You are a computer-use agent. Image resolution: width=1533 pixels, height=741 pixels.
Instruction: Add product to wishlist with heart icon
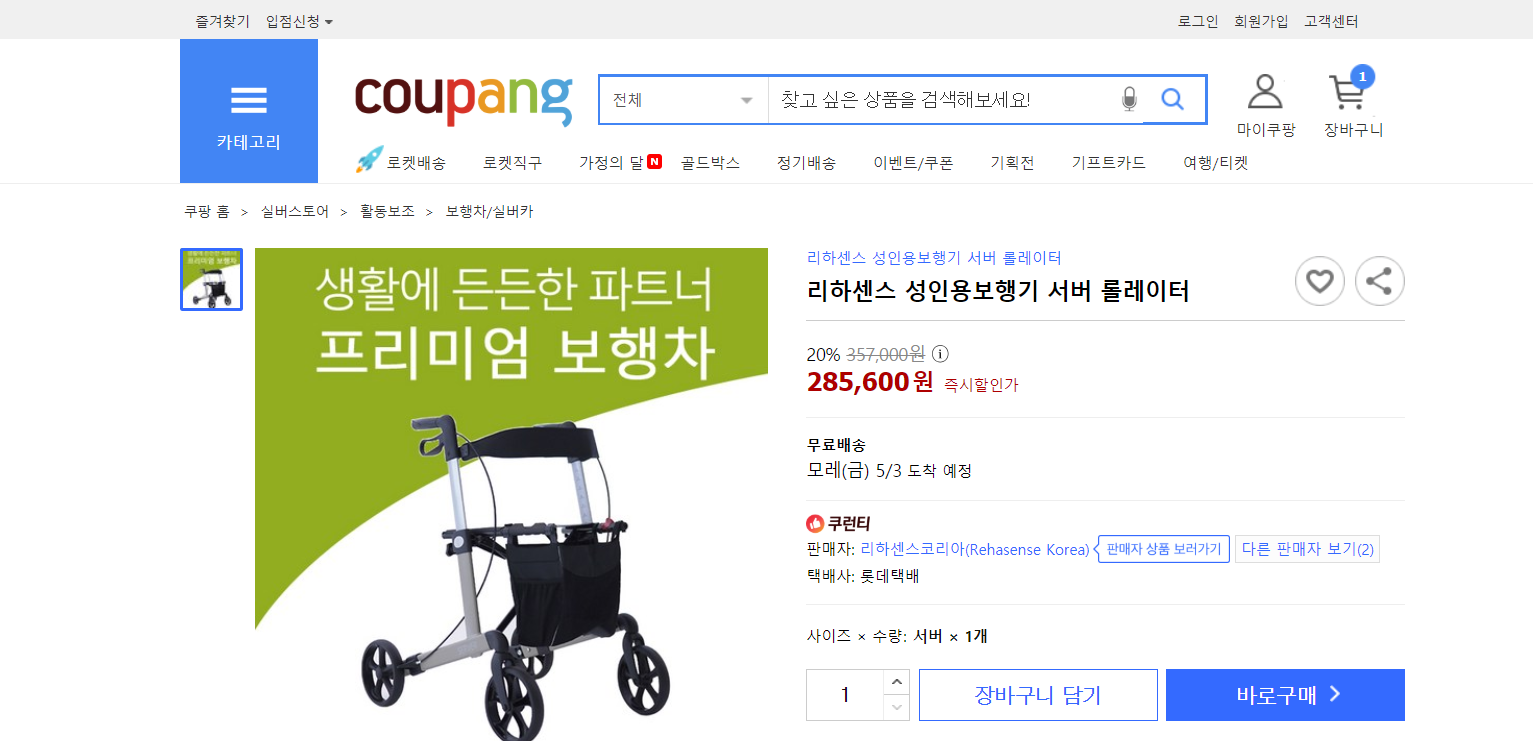[1319, 281]
